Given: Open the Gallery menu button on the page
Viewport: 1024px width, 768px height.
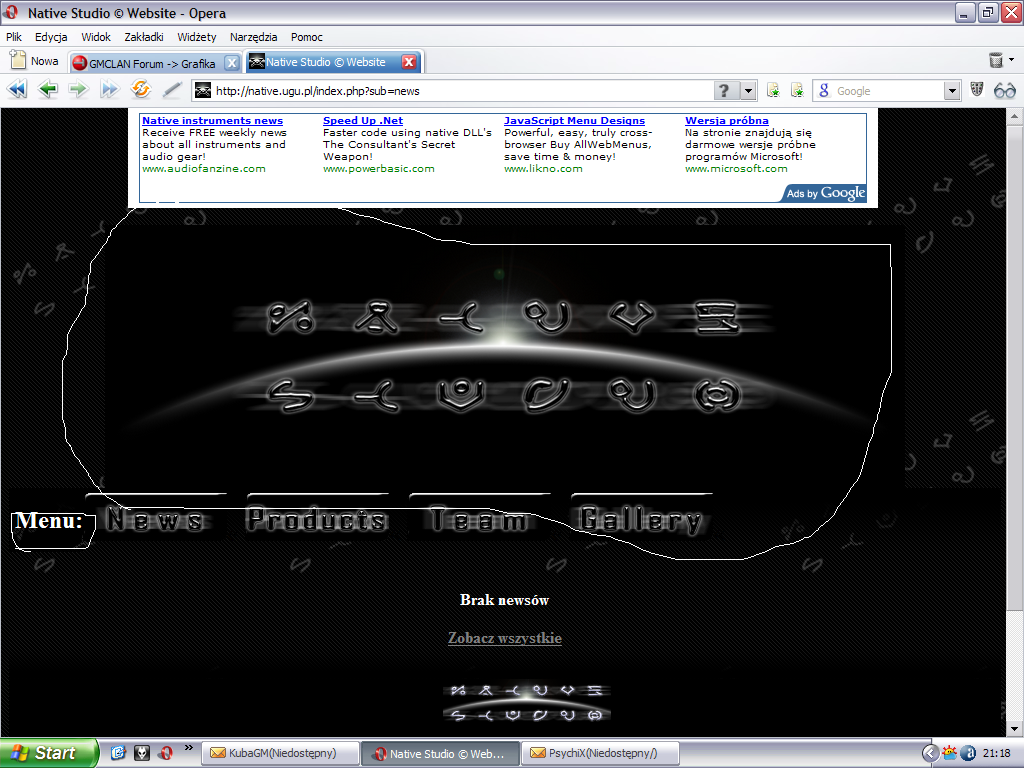Looking at the screenshot, I should coord(641,519).
